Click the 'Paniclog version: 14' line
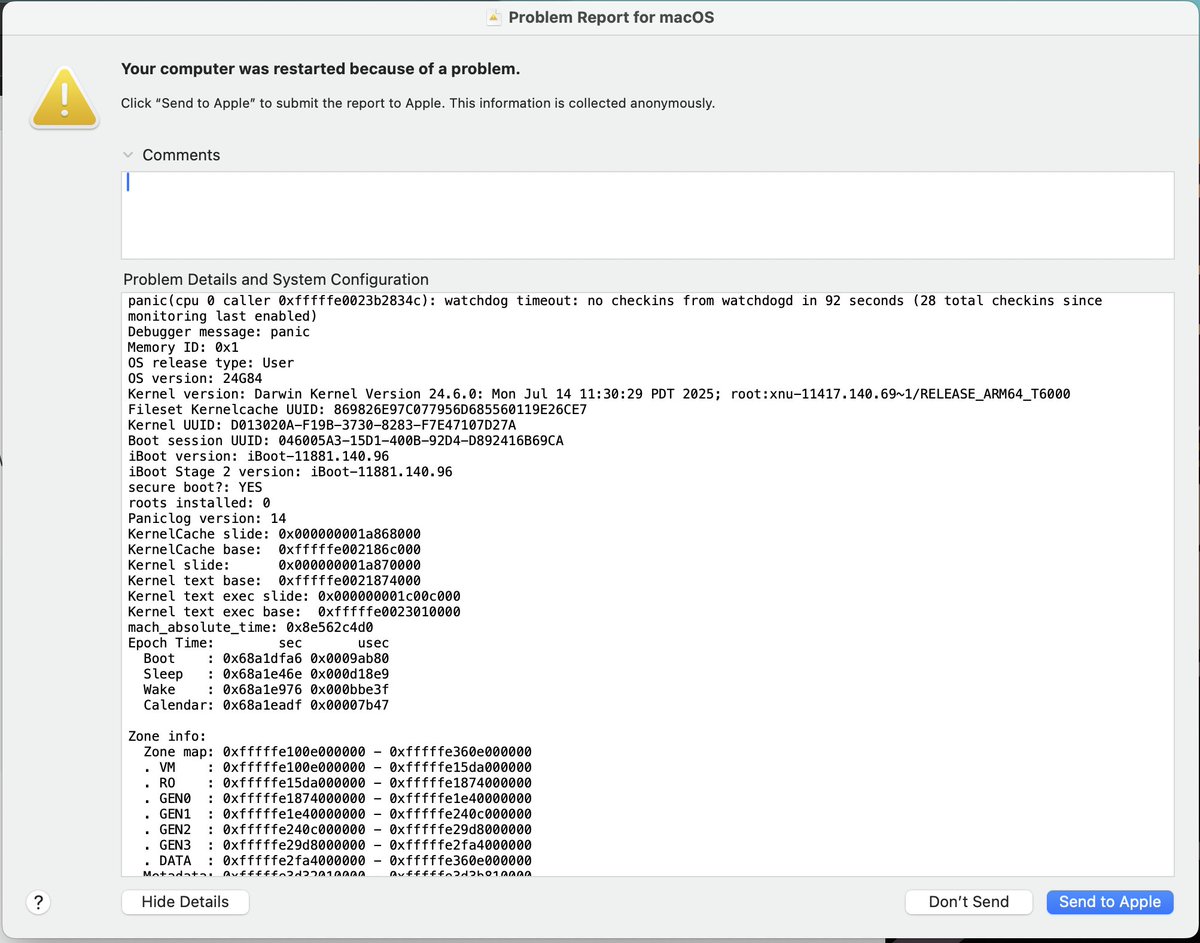1200x943 pixels. (207, 518)
